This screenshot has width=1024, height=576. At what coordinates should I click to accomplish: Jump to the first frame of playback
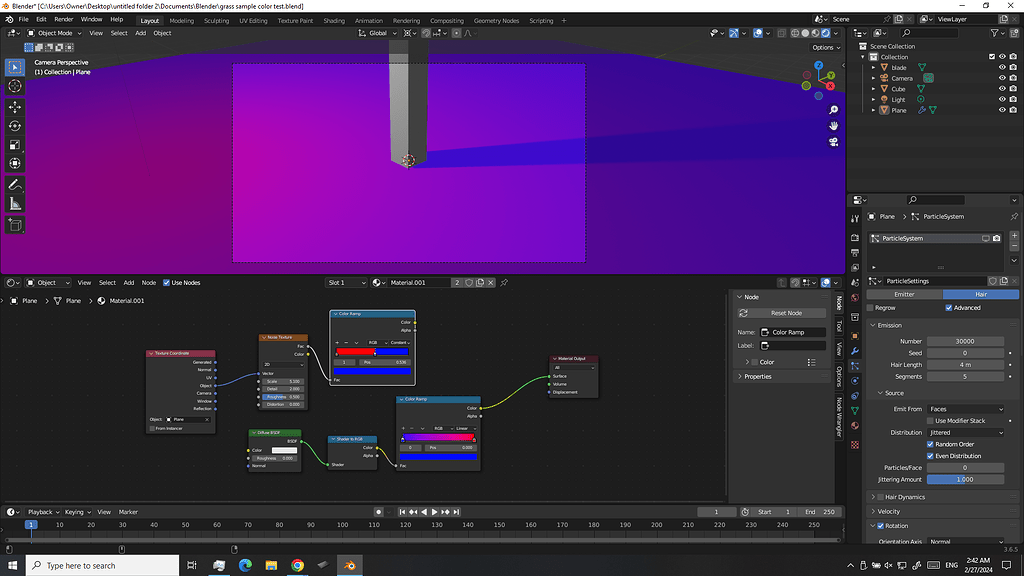tap(402, 512)
